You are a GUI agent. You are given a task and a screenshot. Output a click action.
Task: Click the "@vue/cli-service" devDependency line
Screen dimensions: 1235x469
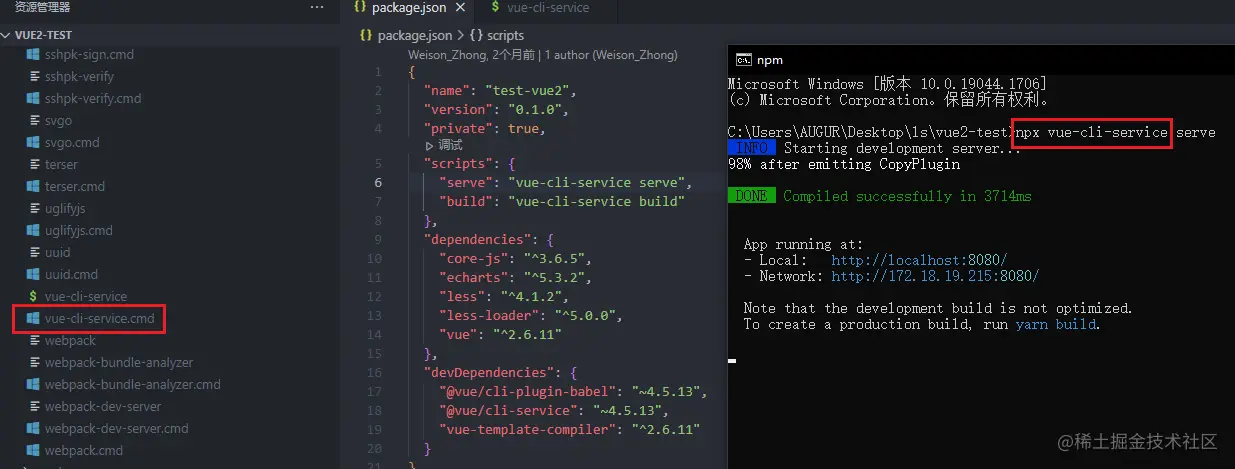pos(553,410)
